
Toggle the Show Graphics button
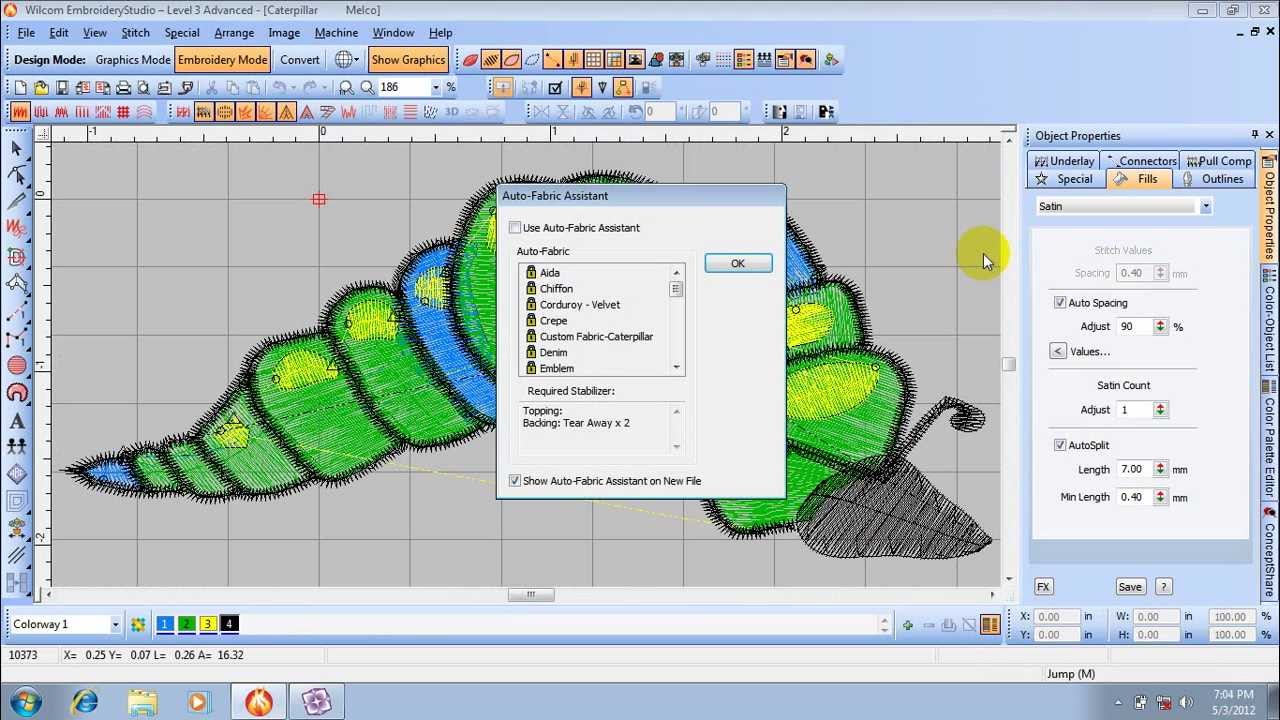coord(407,60)
